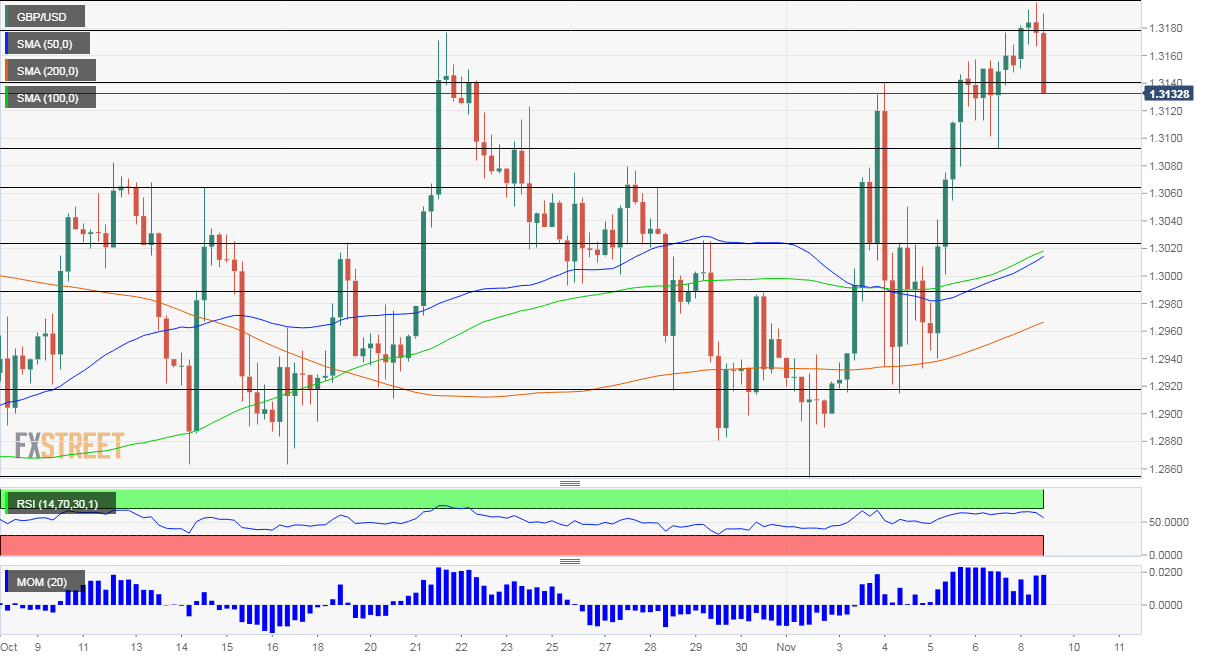Viewport: 1212px width, 660px height.
Task: Grab the divider handle above the MOM pane
Action: (570, 562)
